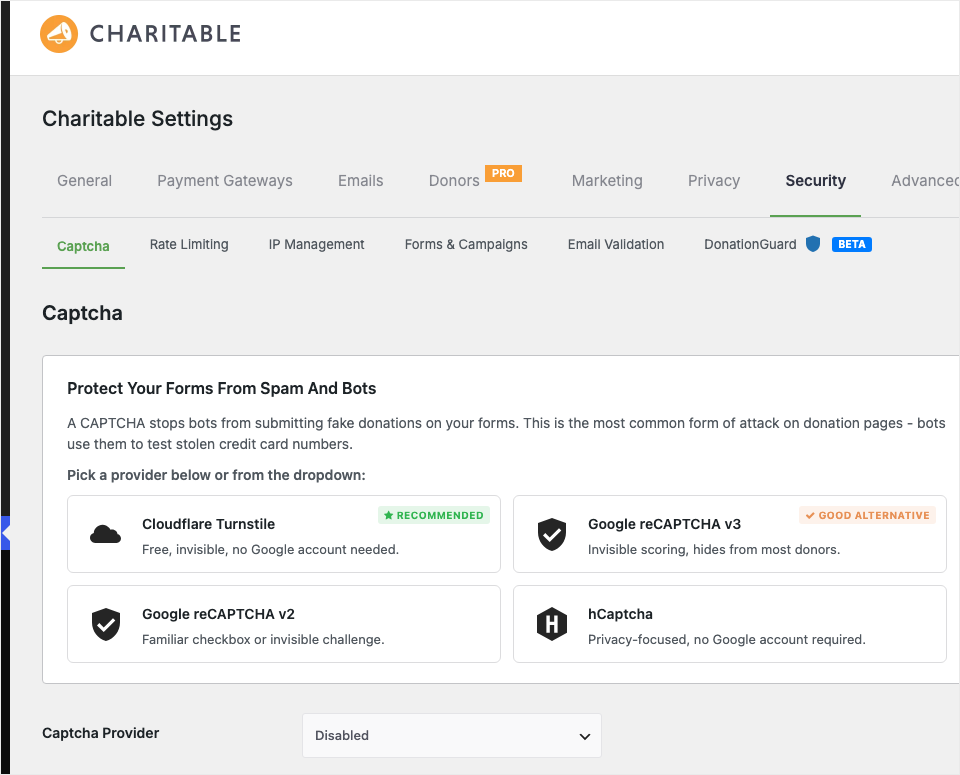Click the Cloudflare cloud icon
960x775 pixels.
coord(105,534)
